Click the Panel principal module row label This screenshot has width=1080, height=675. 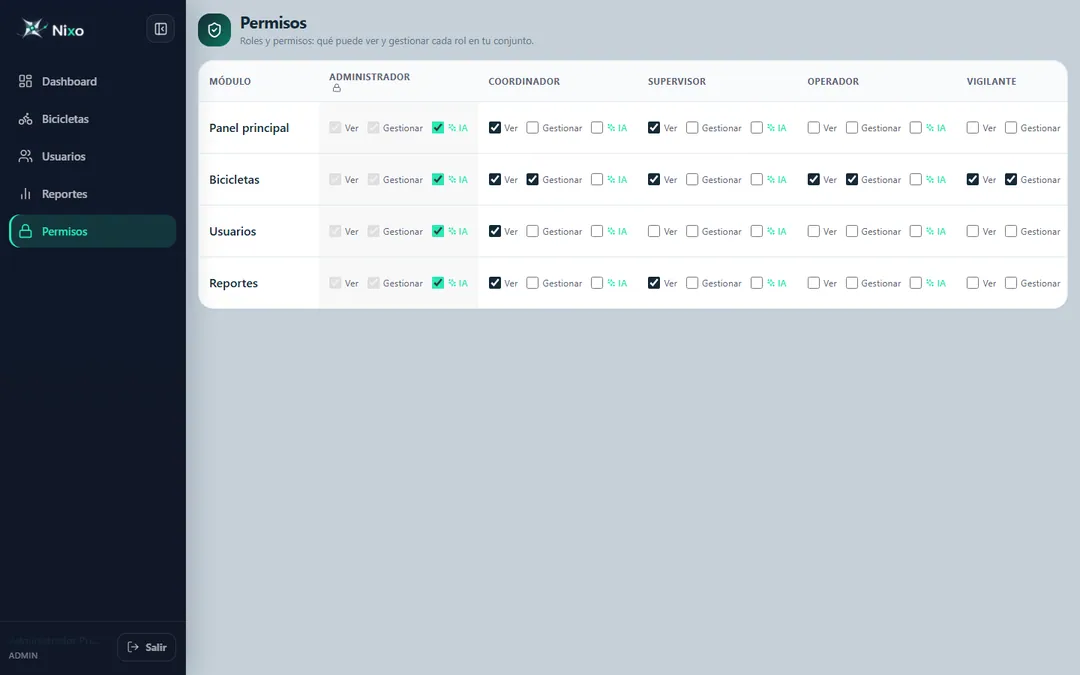click(x=249, y=127)
